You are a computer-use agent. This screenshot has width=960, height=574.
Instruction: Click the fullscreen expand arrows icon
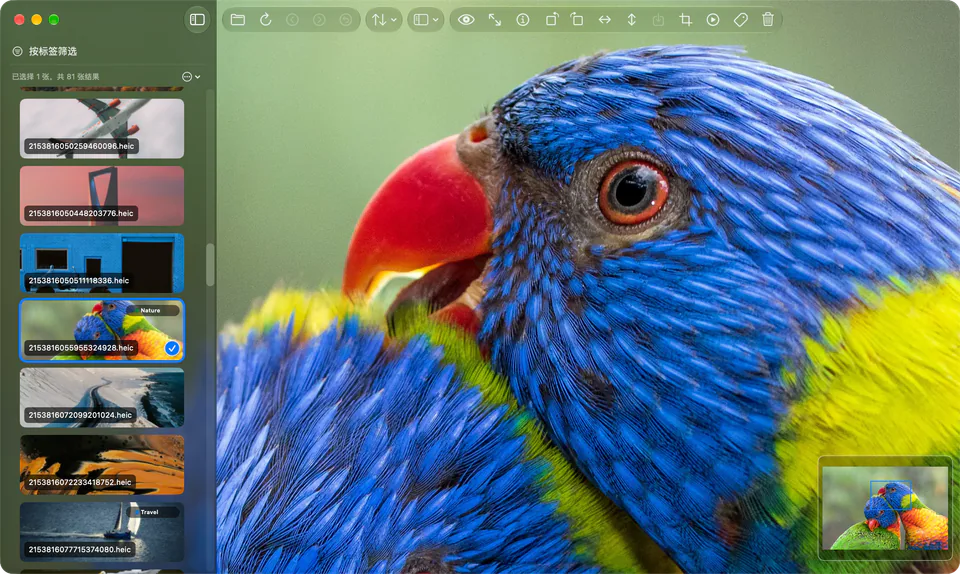tap(495, 20)
